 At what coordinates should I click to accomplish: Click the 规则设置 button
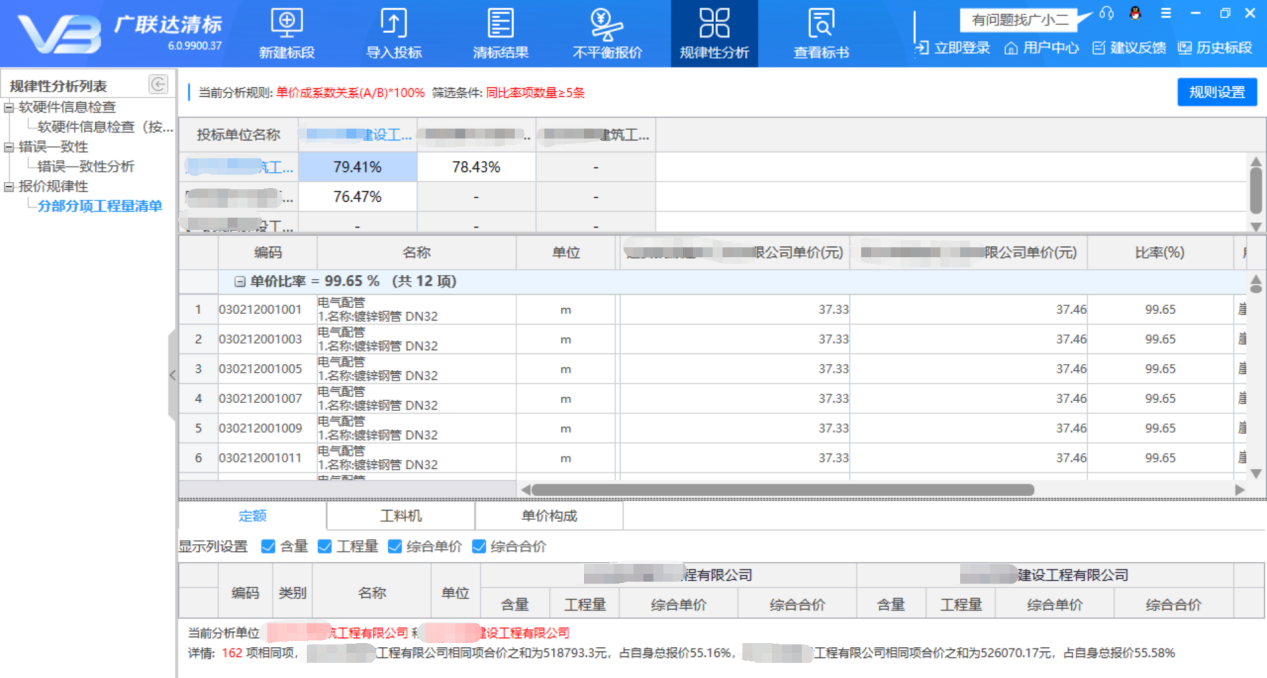tap(1217, 92)
